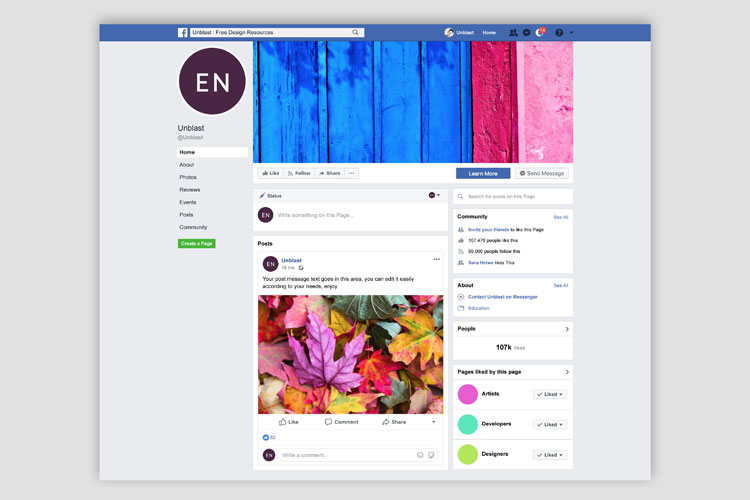Select Home in the left sidebar
750x500 pixels.
click(x=212, y=152)
